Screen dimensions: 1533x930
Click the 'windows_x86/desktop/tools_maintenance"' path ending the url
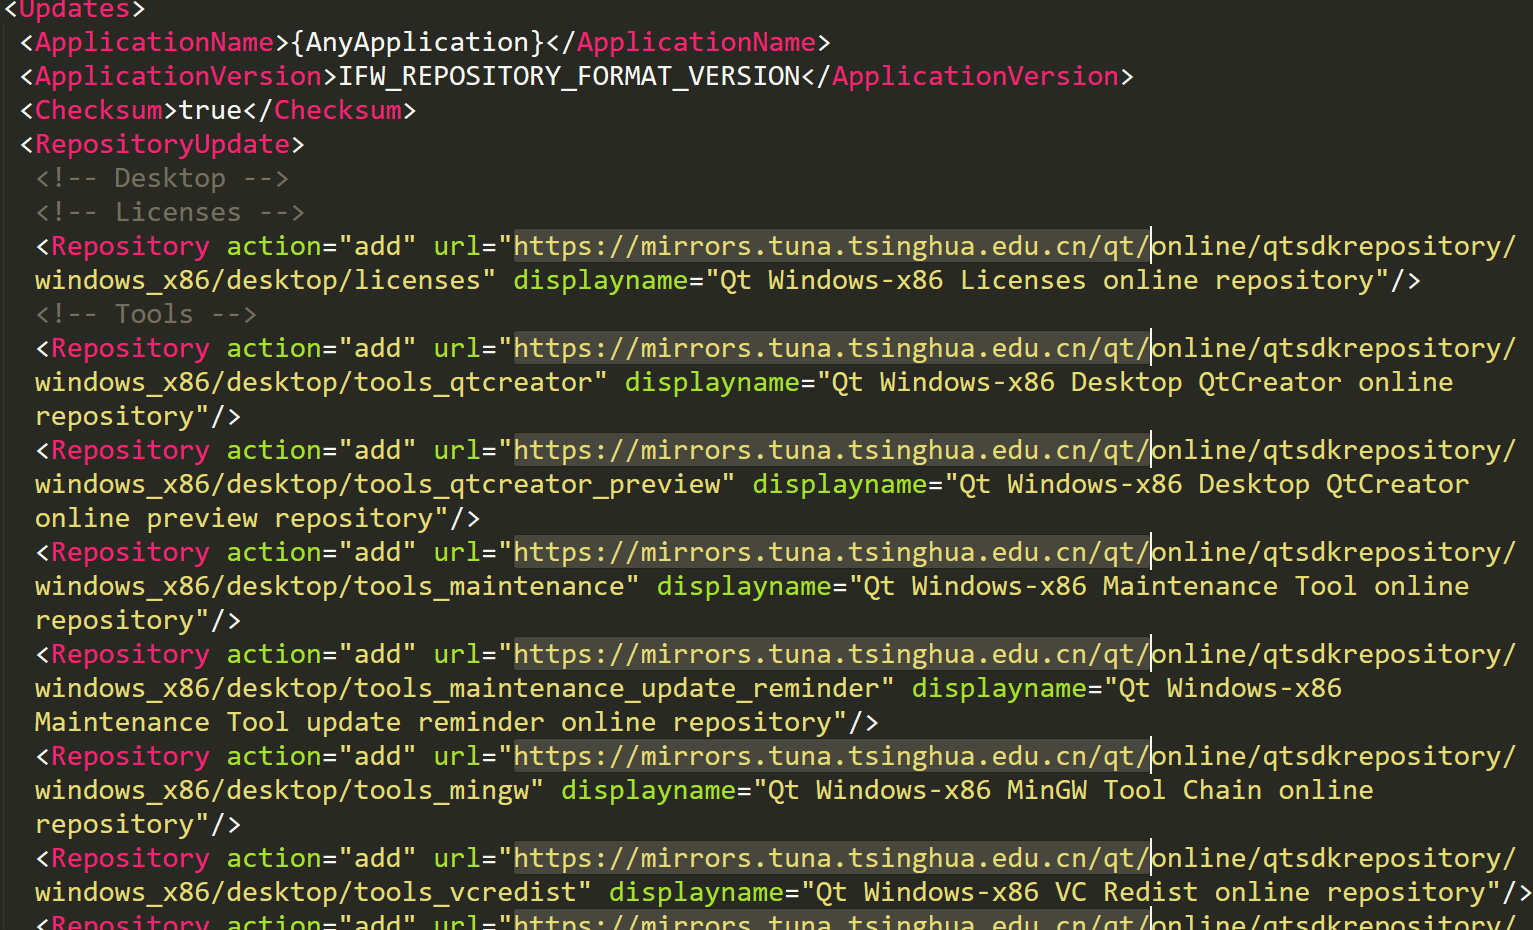337,586
